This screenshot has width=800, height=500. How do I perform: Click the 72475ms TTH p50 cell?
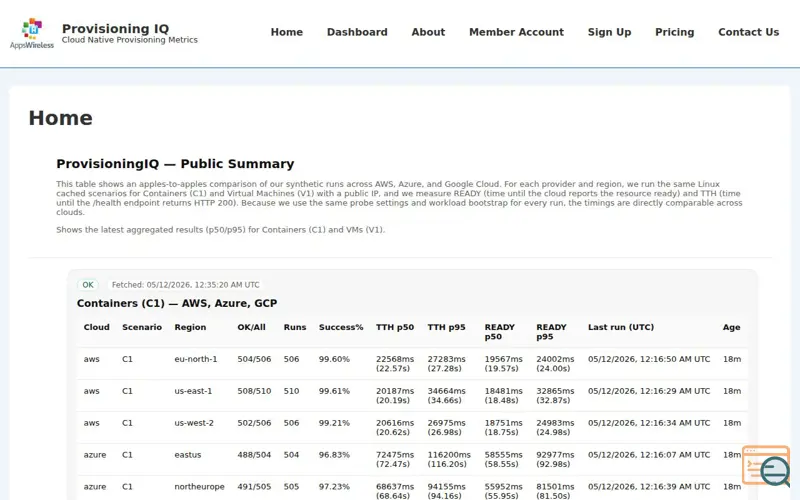(x=395, y=459)
